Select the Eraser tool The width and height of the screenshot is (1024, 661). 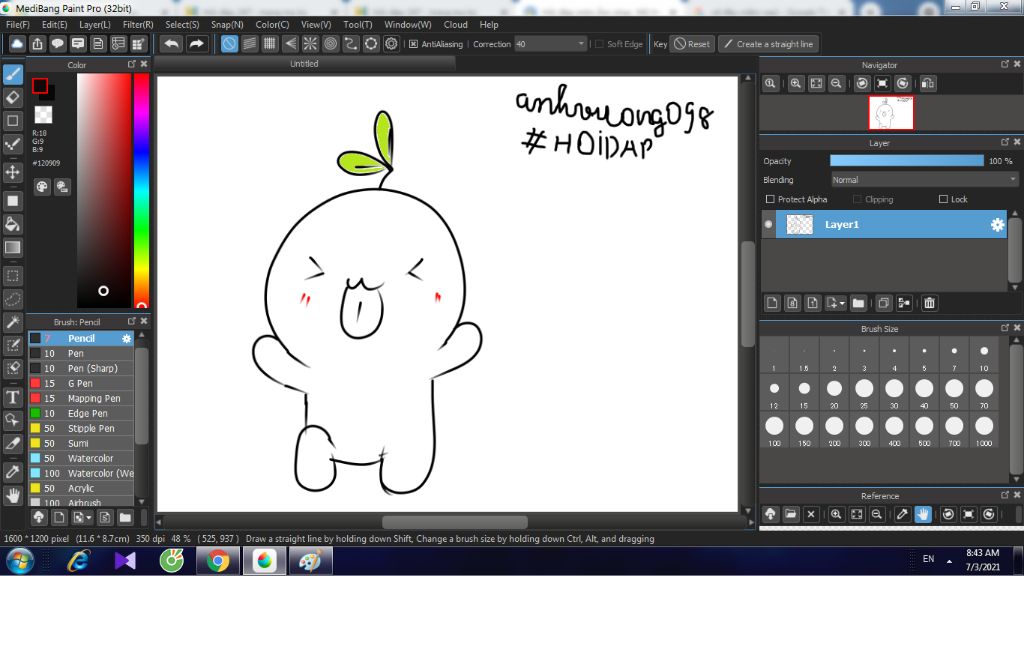[x=12, y=97]
